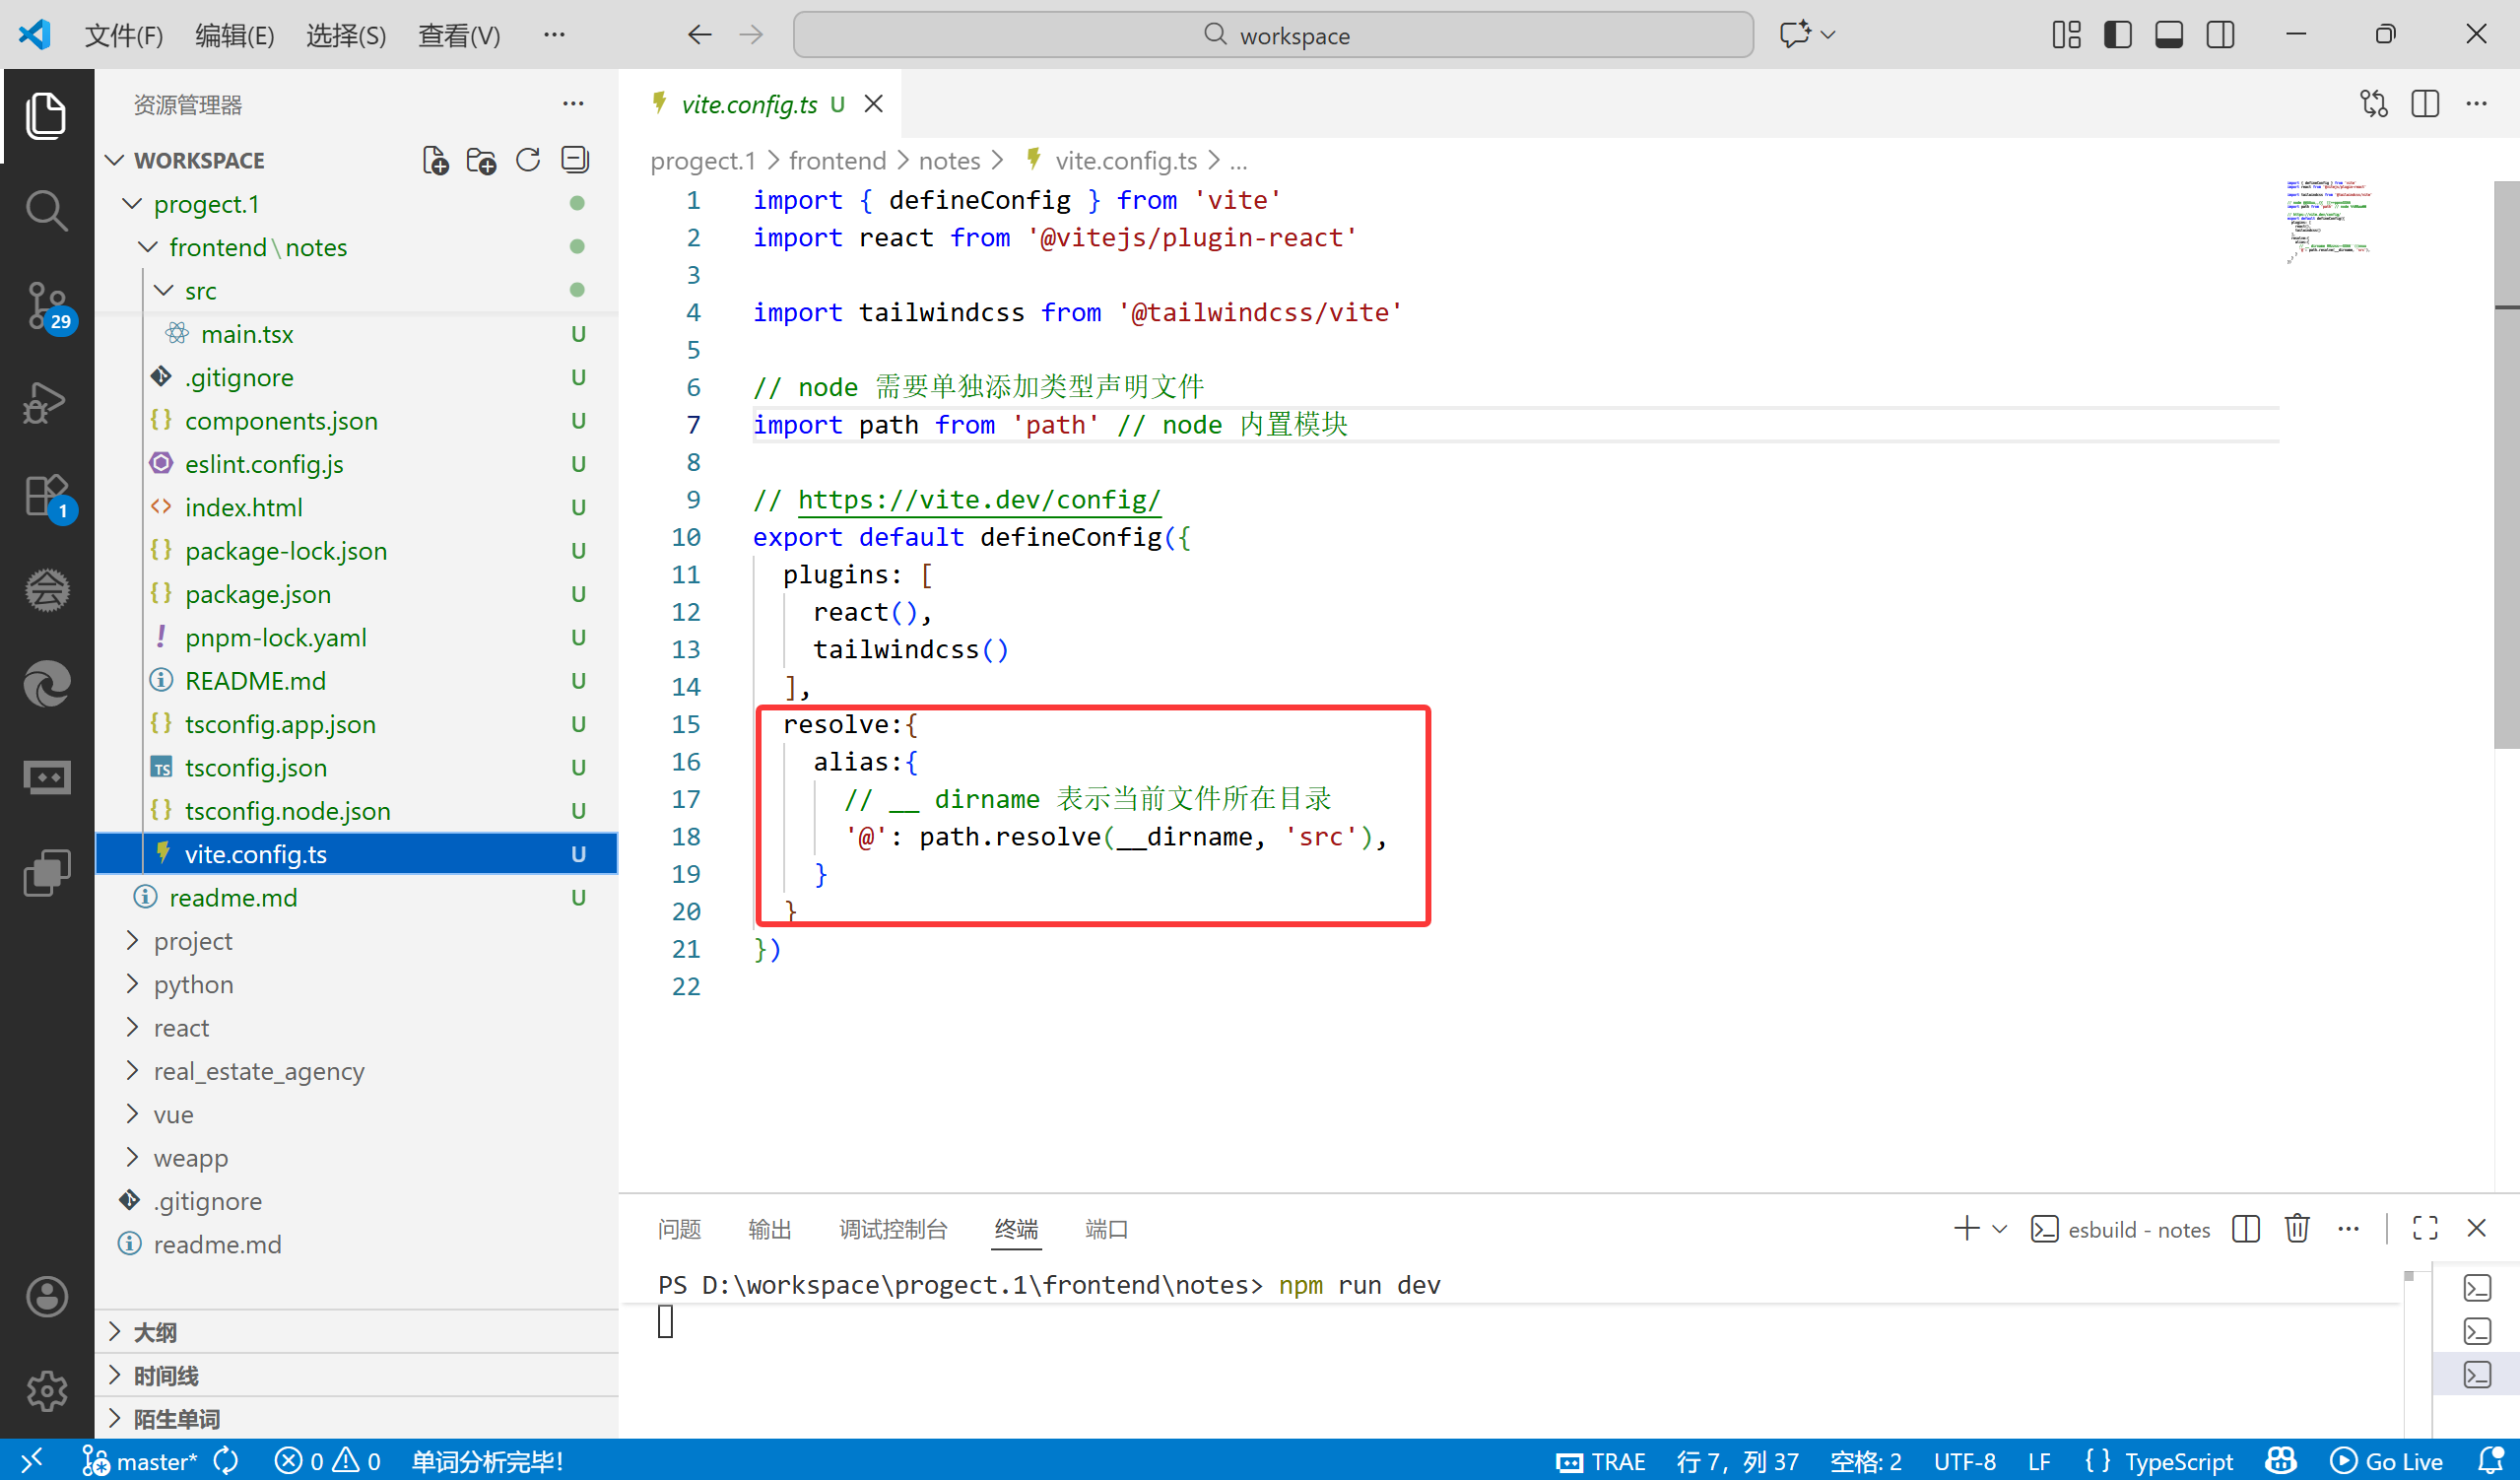Image resolution: width=2520 pixels, height=1480 pixels.
Task: Expand the python folder
Action: [x=193, y=984]
